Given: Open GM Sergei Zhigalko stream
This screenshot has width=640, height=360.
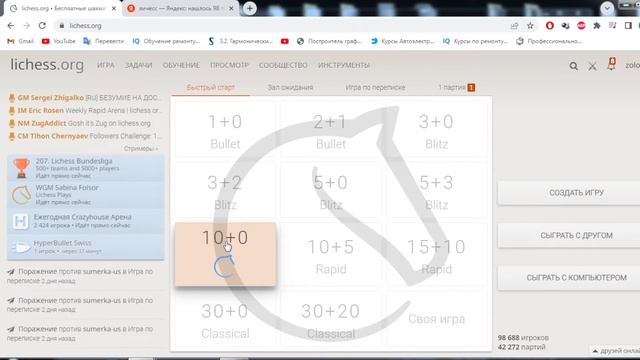Looking at the screenshot, I should [x=85, y=98].
